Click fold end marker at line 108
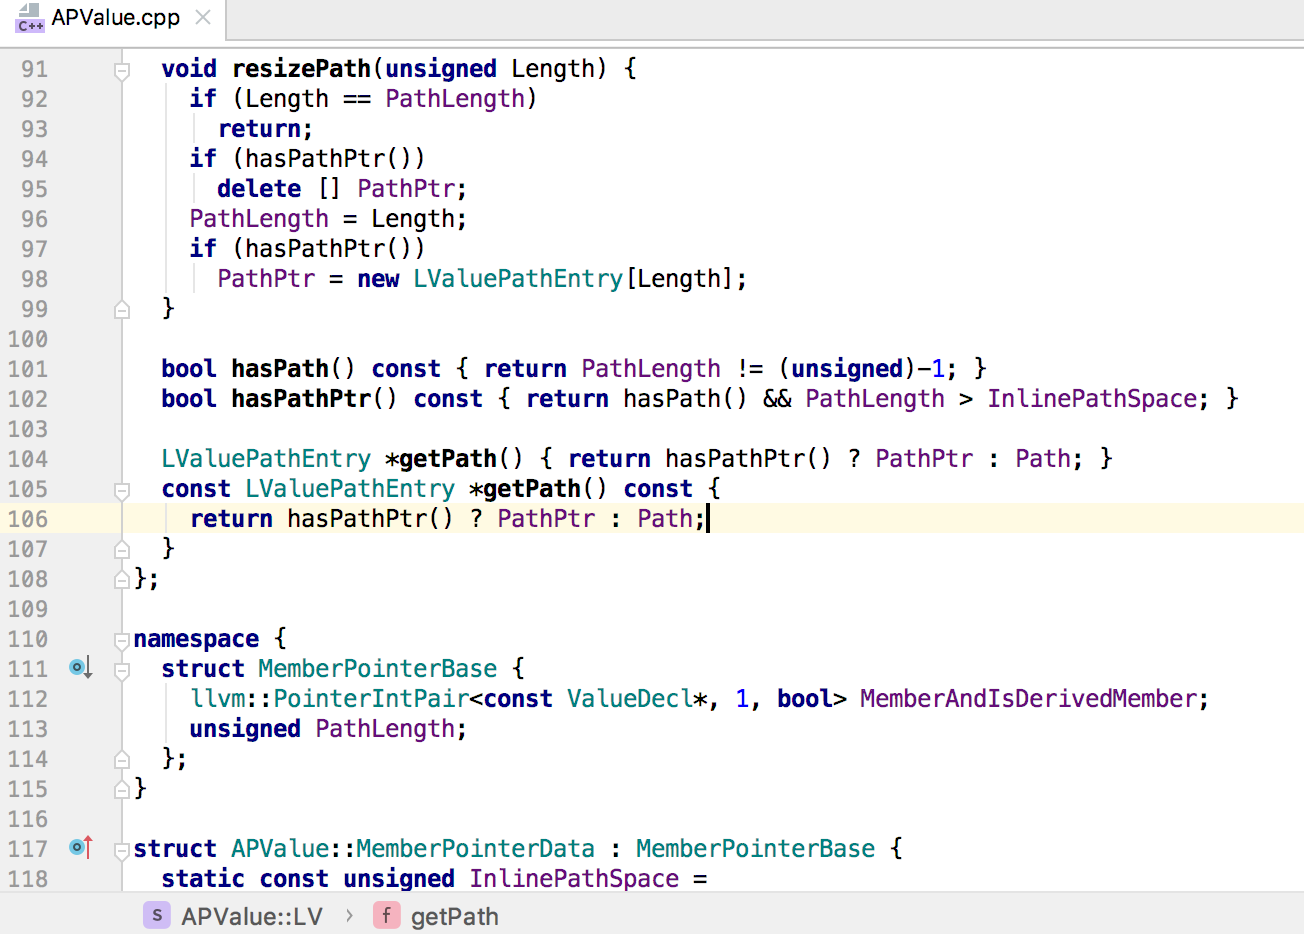1304x934 pixels. click(122, 579)
